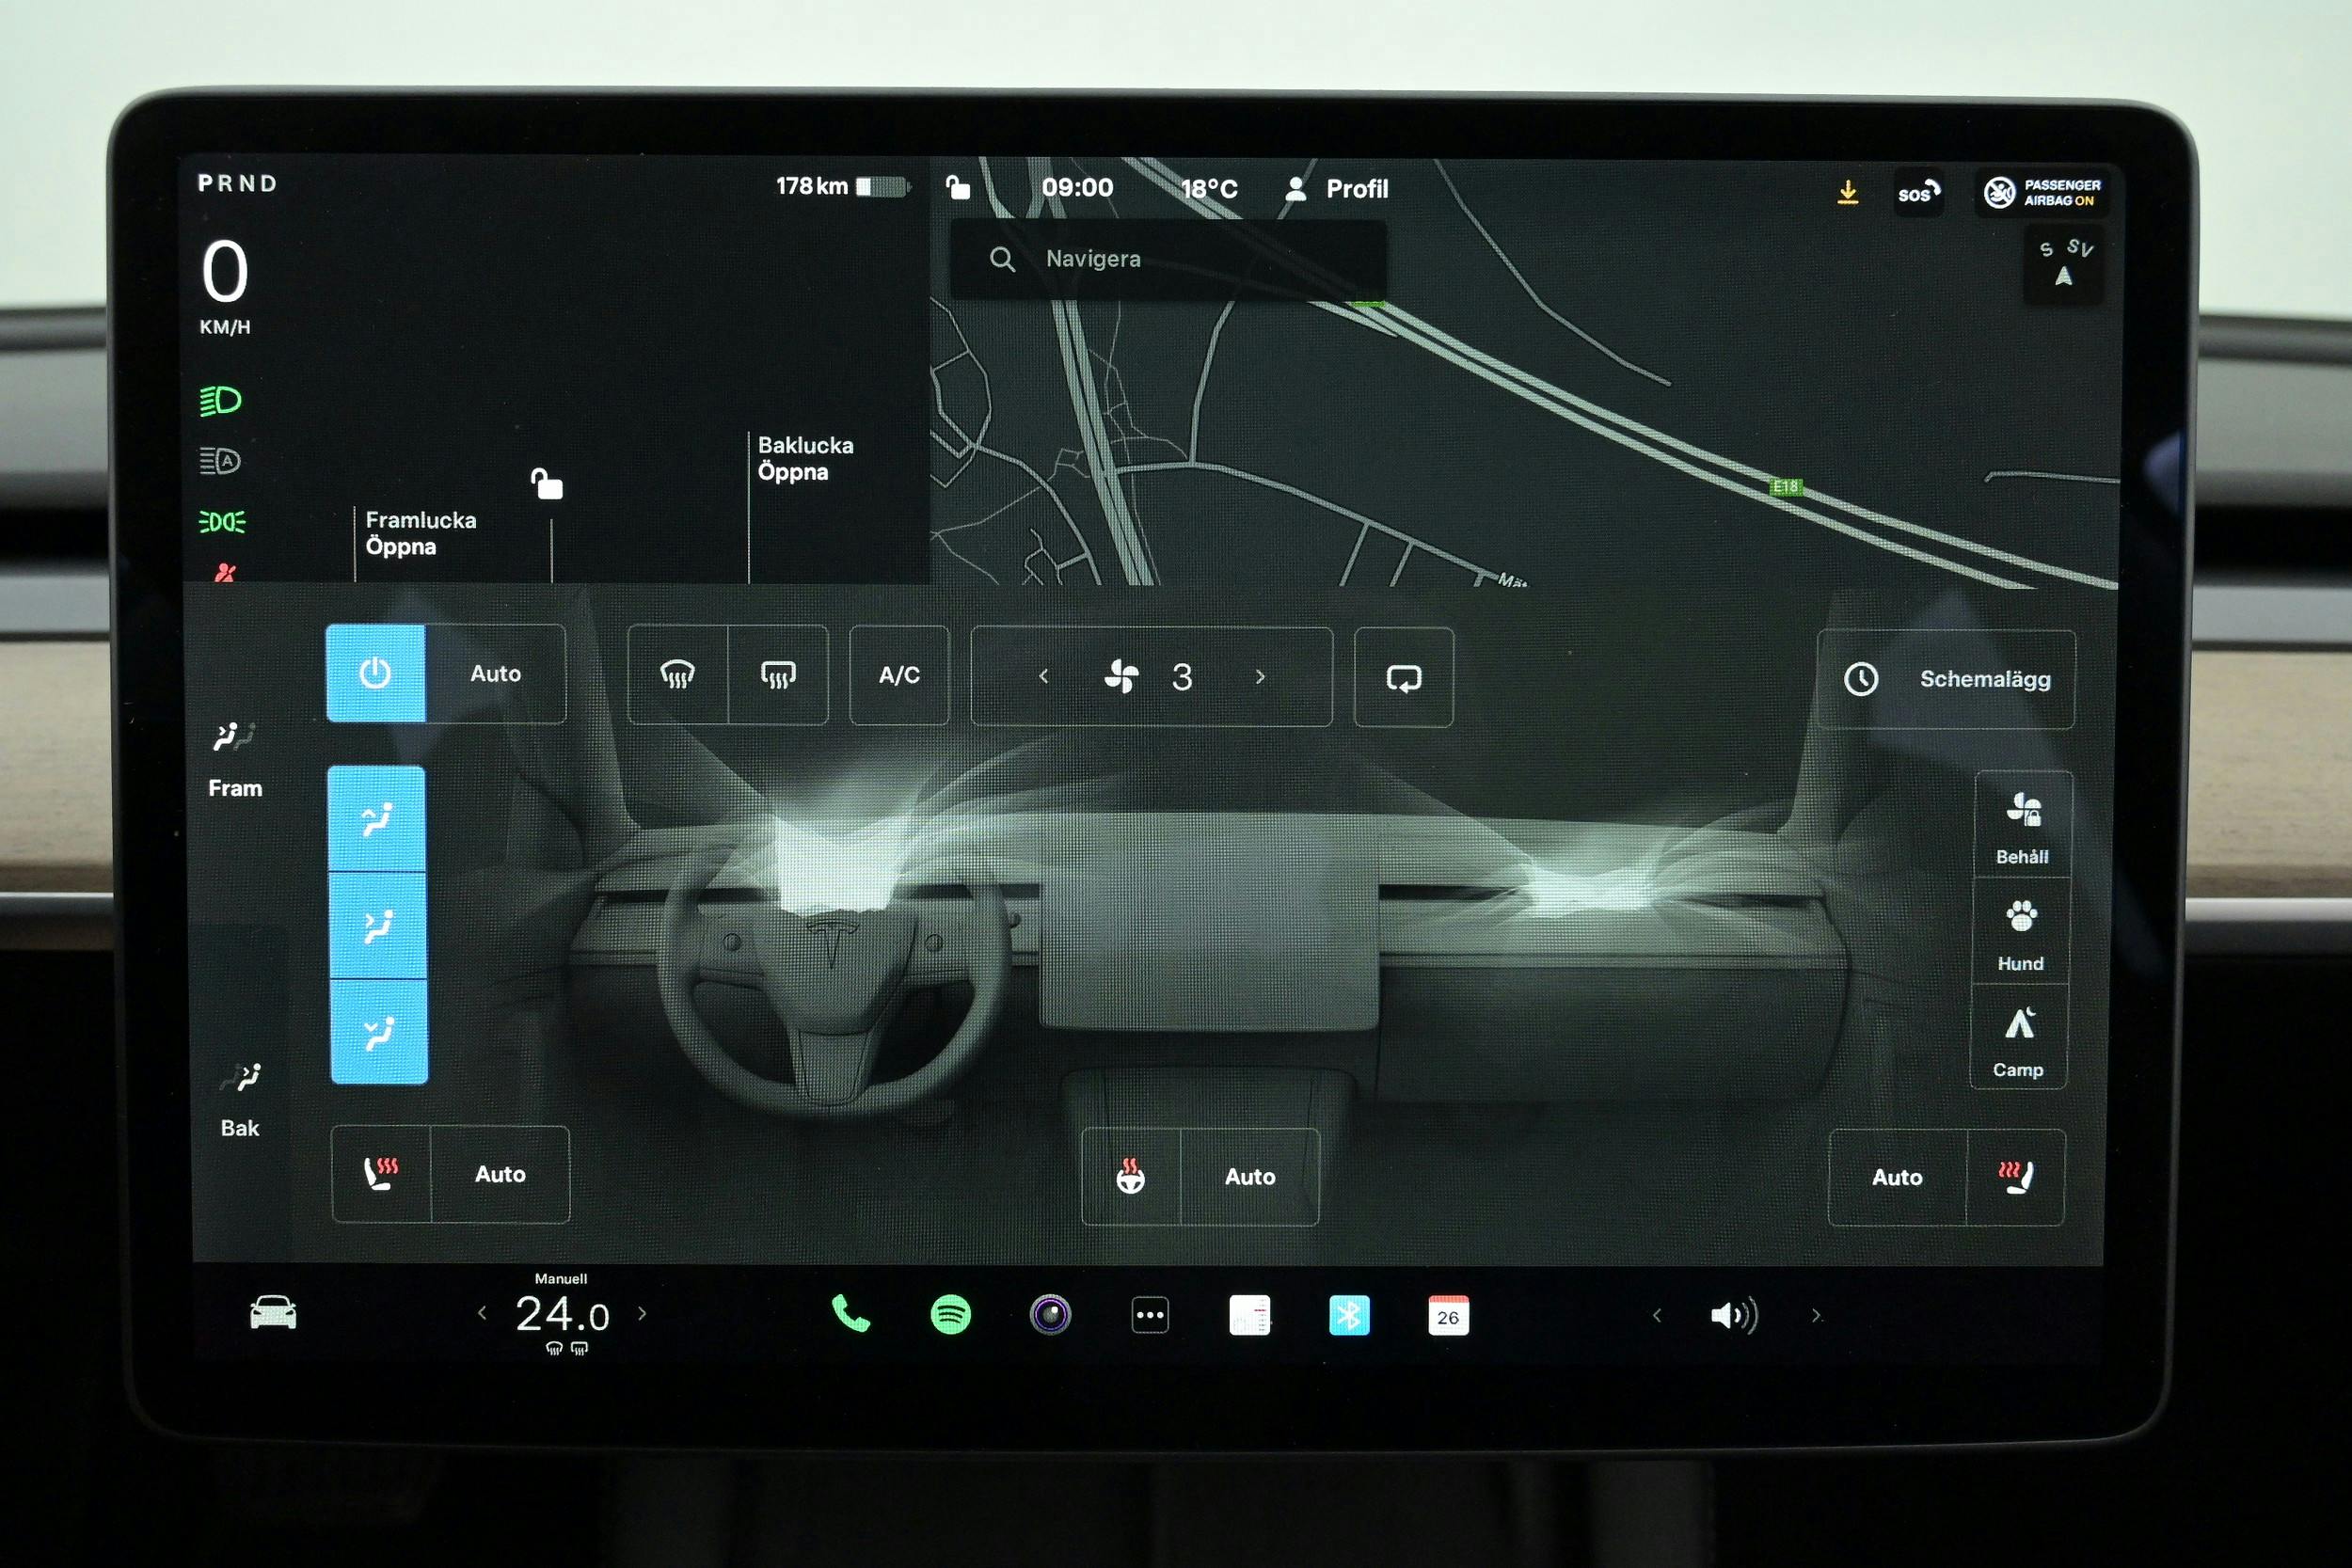The image size is (2352, 1568).
Task: Switch to Fram climate tab
Action: [x=235, y=760]
